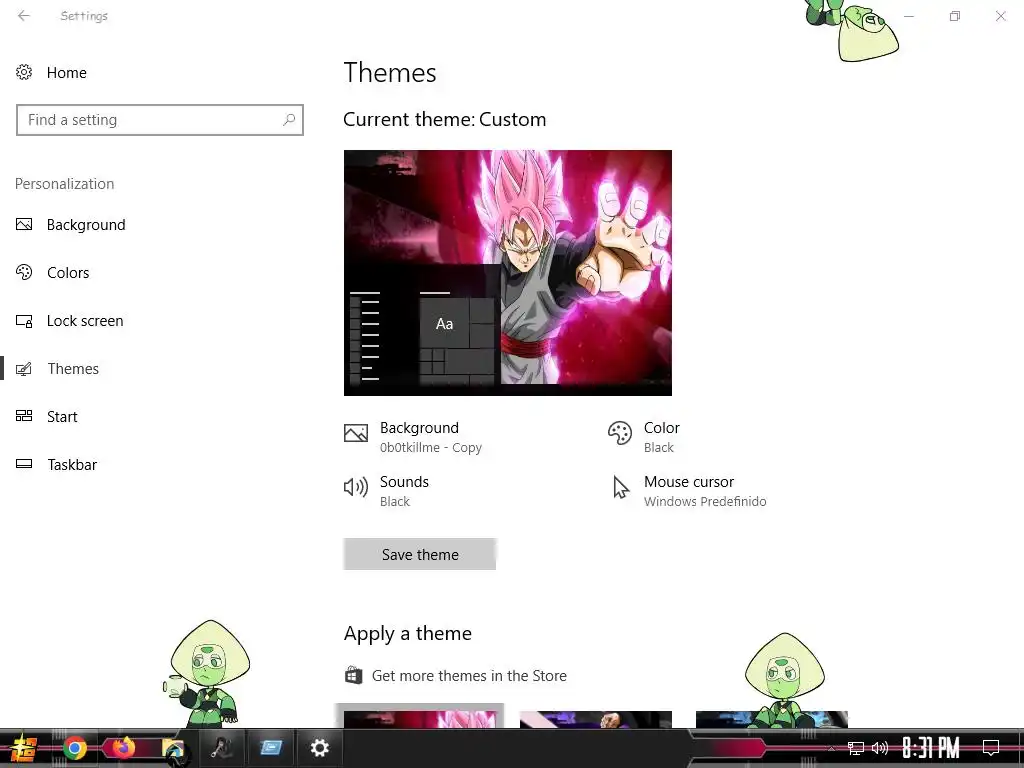Image resolution: width=1024 pixels, height=768 pixels.
Task: Click the Store bag icon
Action: coord(353,675)
